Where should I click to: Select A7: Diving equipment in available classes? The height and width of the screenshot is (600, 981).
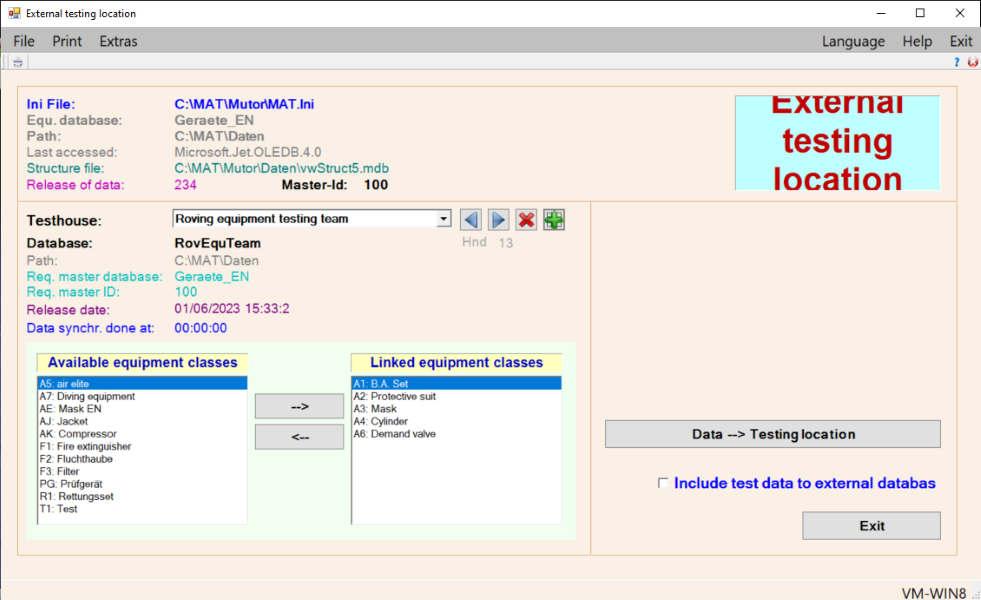[87, 397]
